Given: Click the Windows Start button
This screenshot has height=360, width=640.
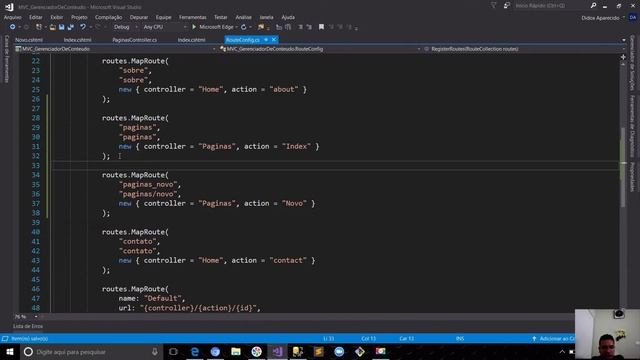Looking at the screenshot, I should 10,351.
